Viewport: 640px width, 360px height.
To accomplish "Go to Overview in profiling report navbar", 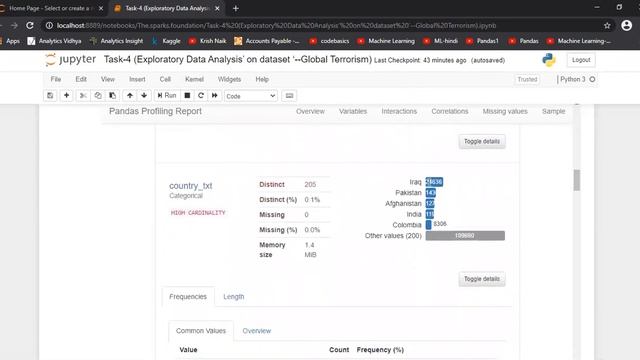I will (310, 111).
